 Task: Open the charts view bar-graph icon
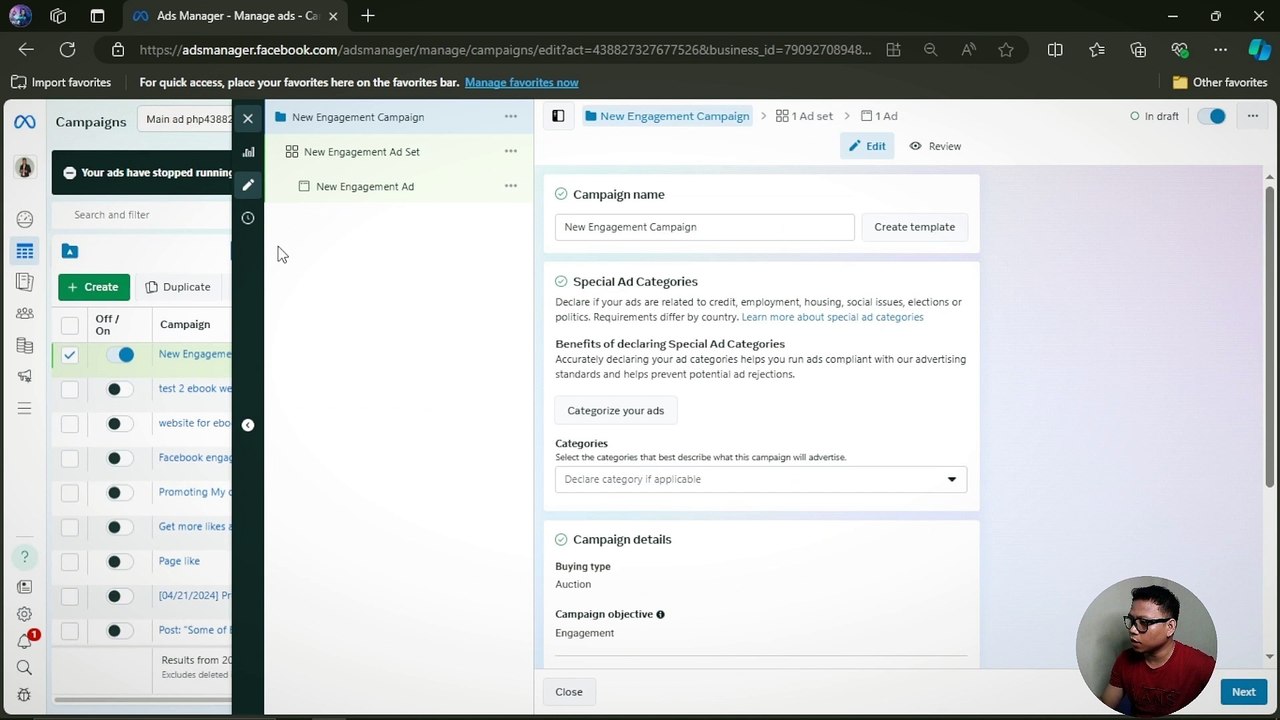tap(248, 152)
